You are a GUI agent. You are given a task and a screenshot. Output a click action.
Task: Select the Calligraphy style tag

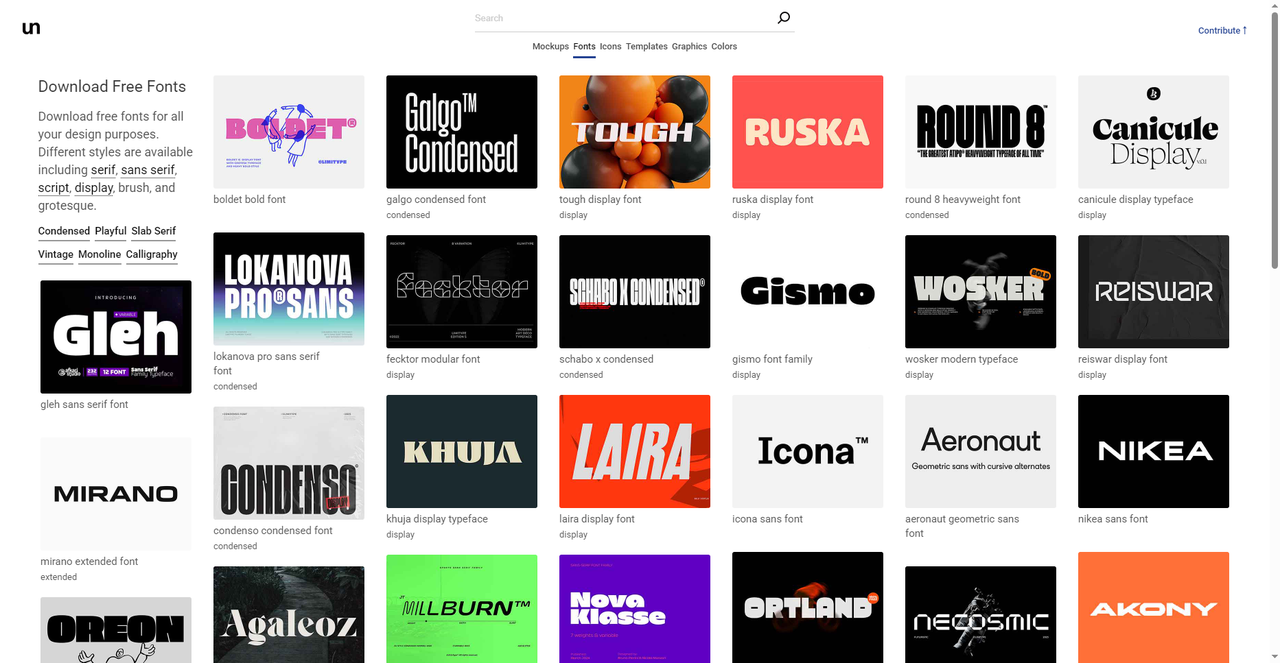(151, 255)
